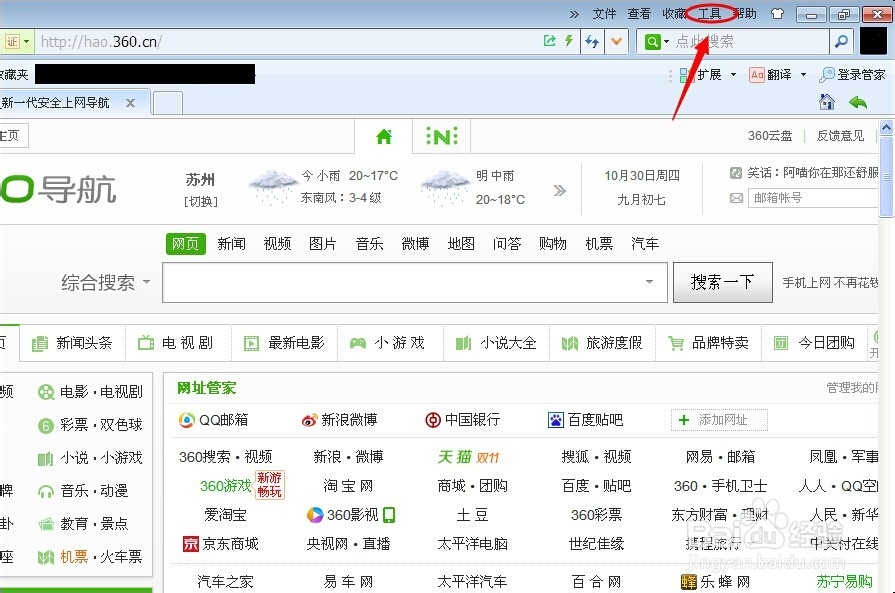Viewport: 895px width, 593px height.
Task: Select the 视频 search category
Action: click(277, 244)
